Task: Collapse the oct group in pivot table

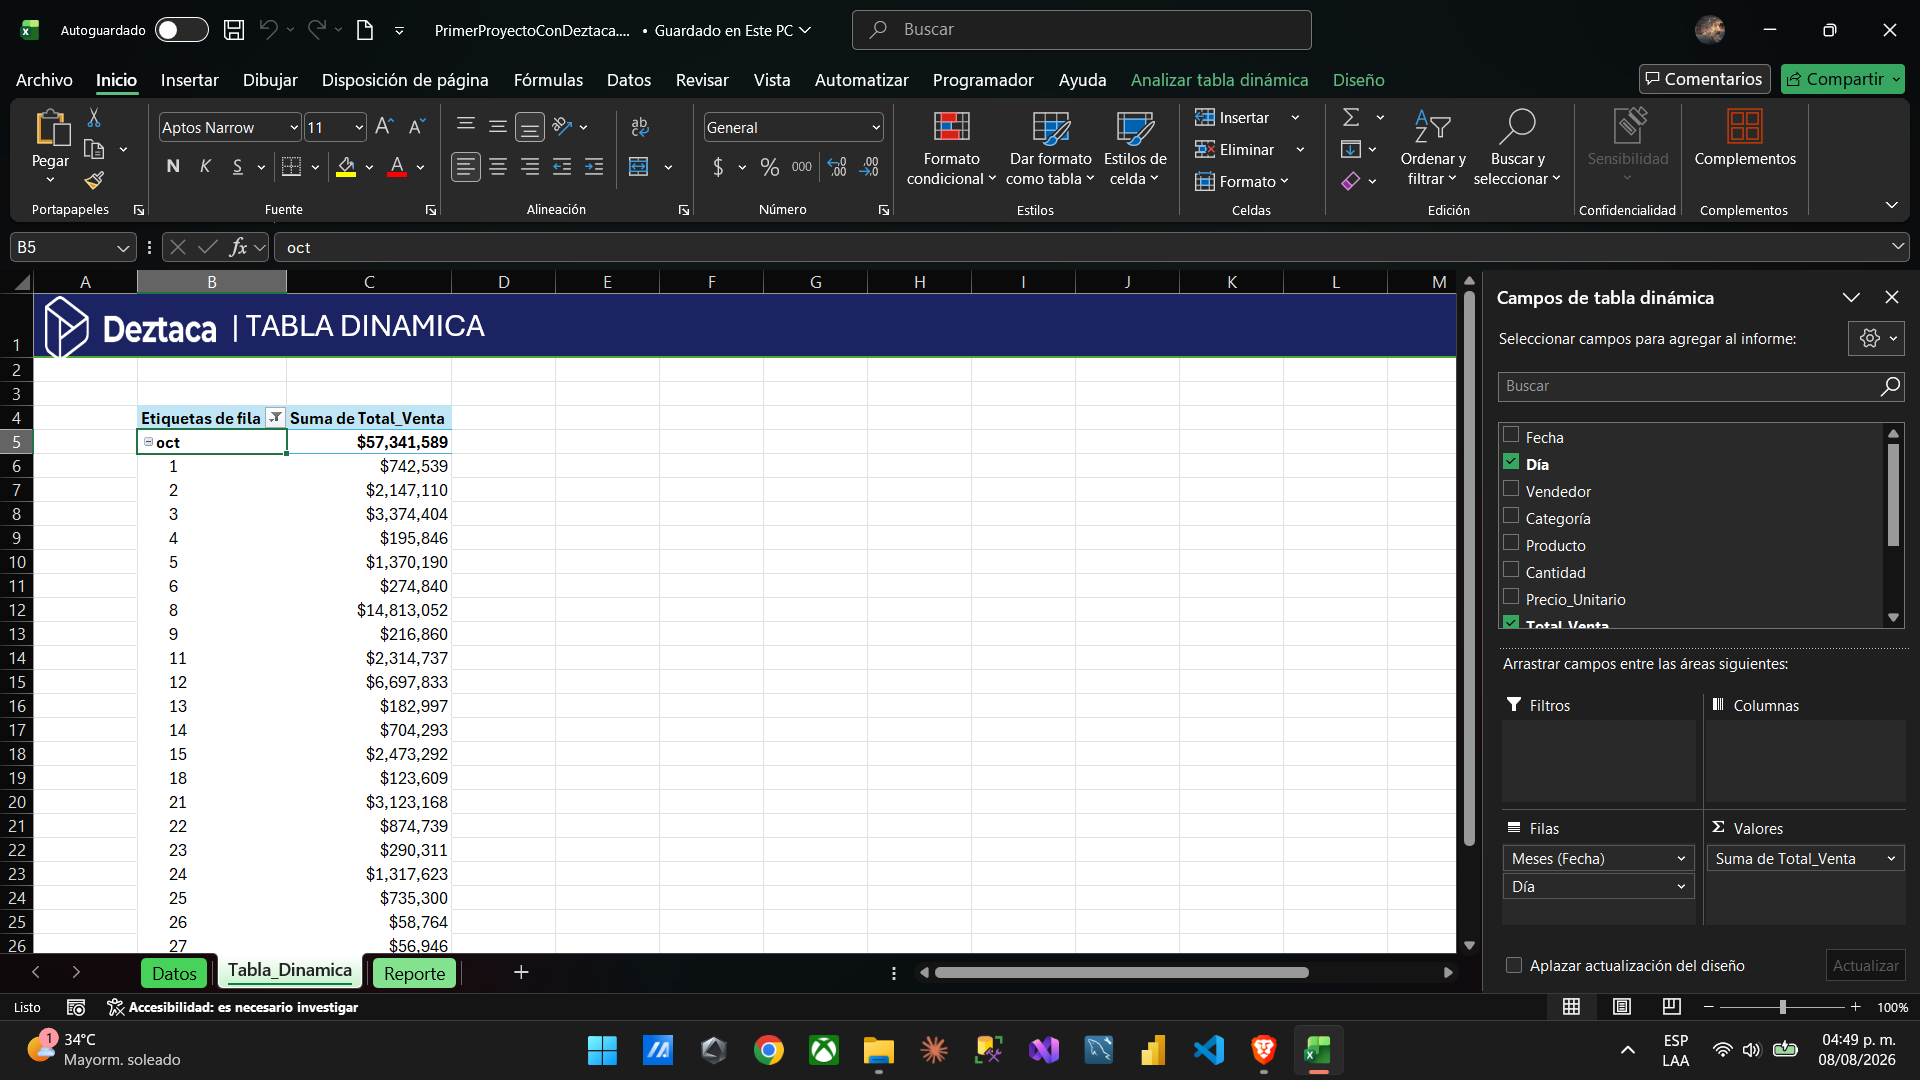Action: click(x=148, y=442)
